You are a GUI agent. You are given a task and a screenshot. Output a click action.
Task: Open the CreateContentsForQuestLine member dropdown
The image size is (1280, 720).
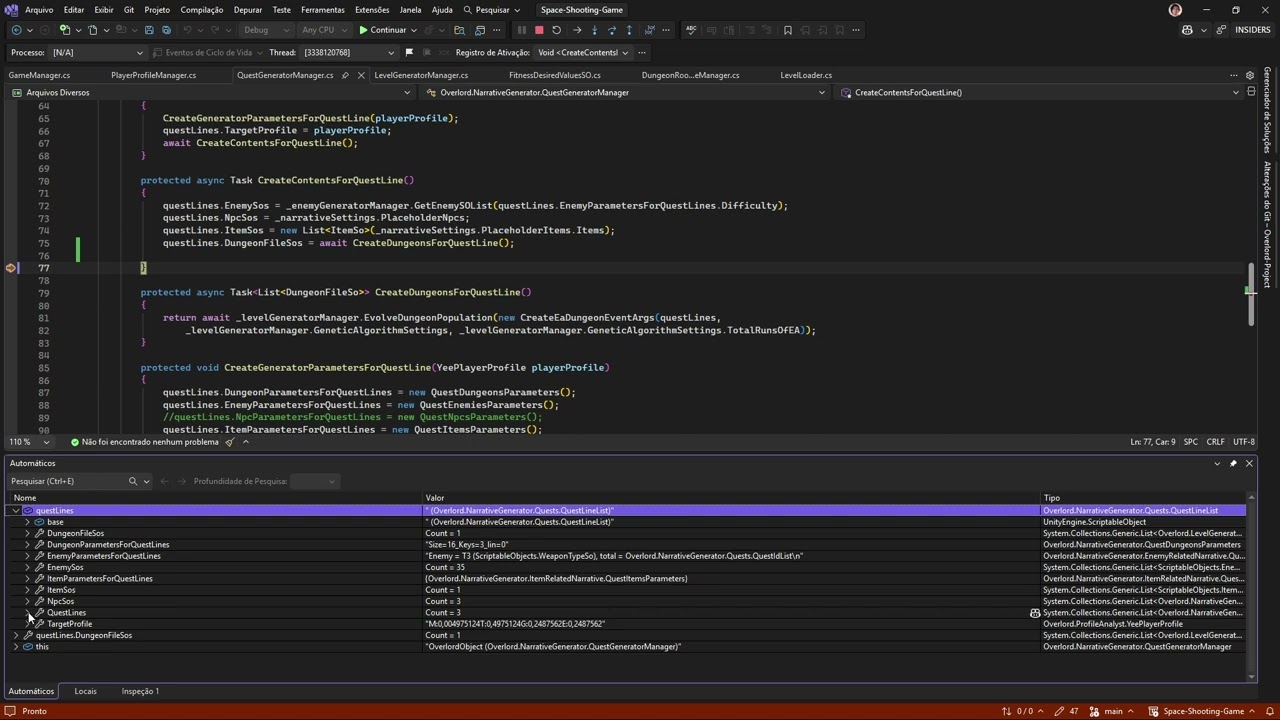[x=1040, y=92]
